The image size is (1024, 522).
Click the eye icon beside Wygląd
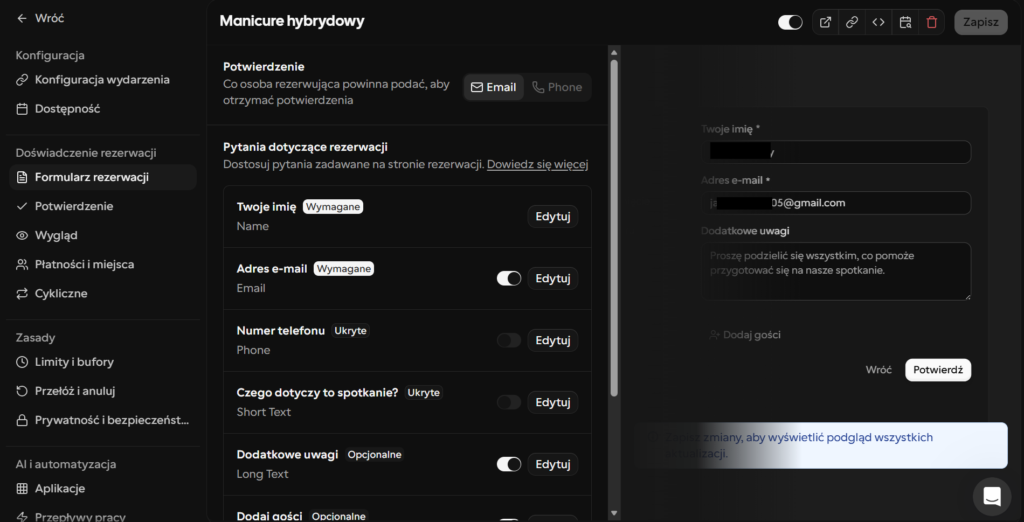click(x=22, y=235)
